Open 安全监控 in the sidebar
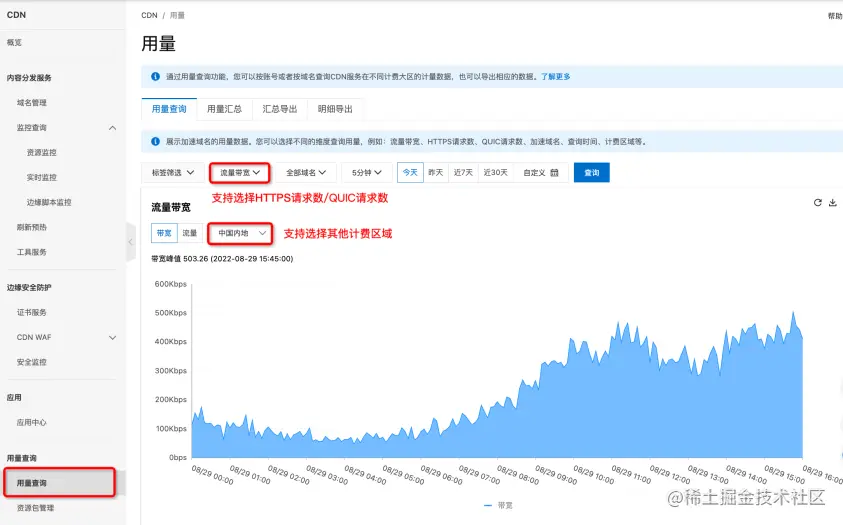This screenshot has width=843, height=525. click(x=32, y=362)
